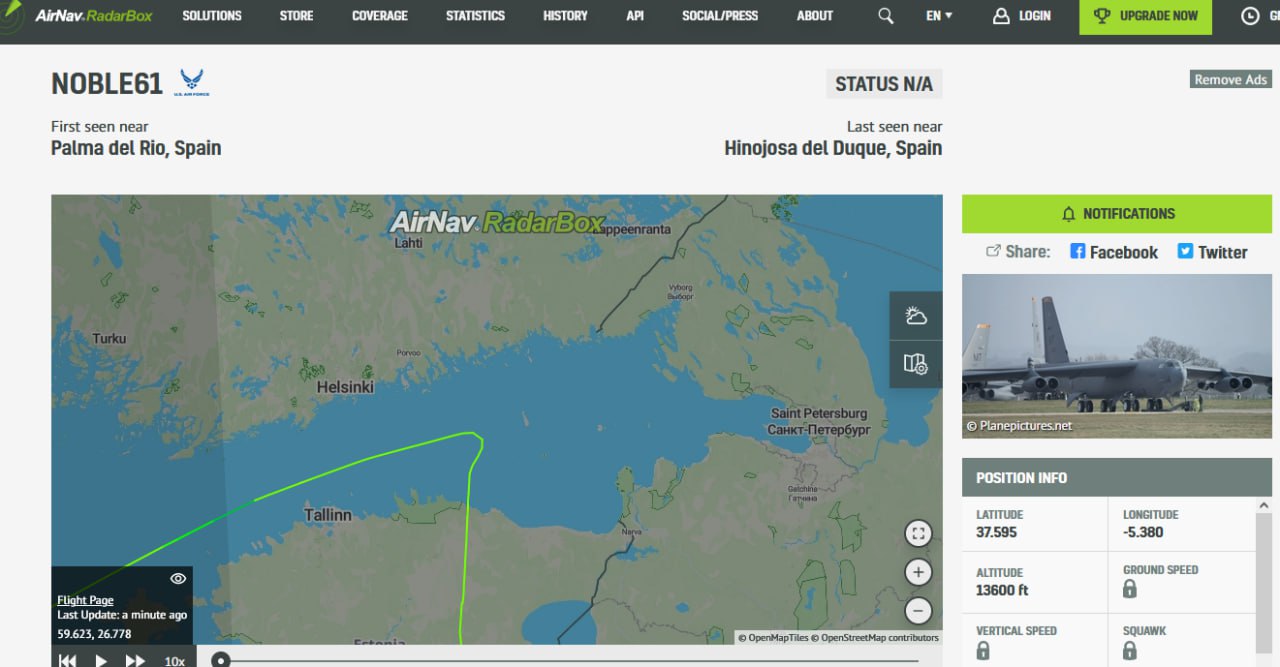Change the 10x playback speed
This screenshot has height=667, width=1280.
click(174, 660)
